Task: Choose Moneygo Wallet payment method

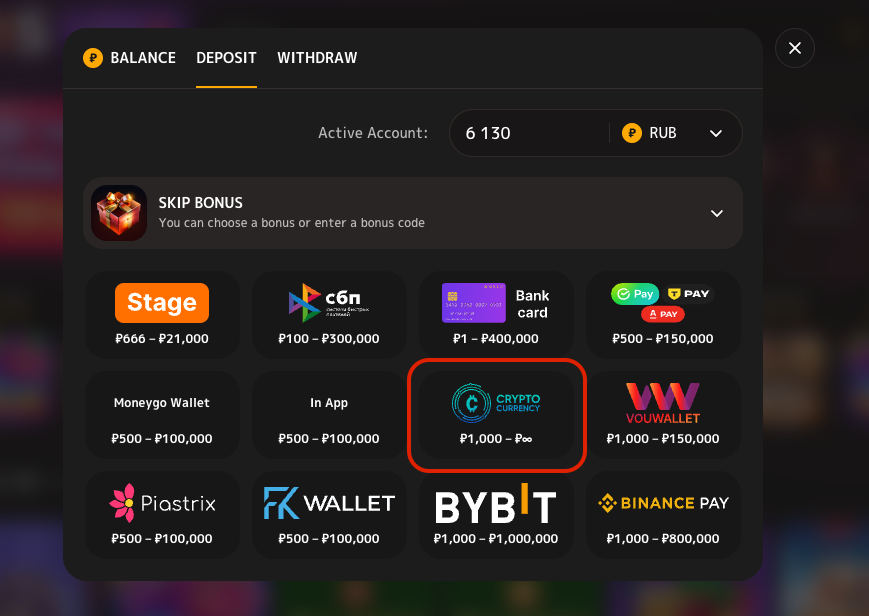Action: (x=162, y=415)
